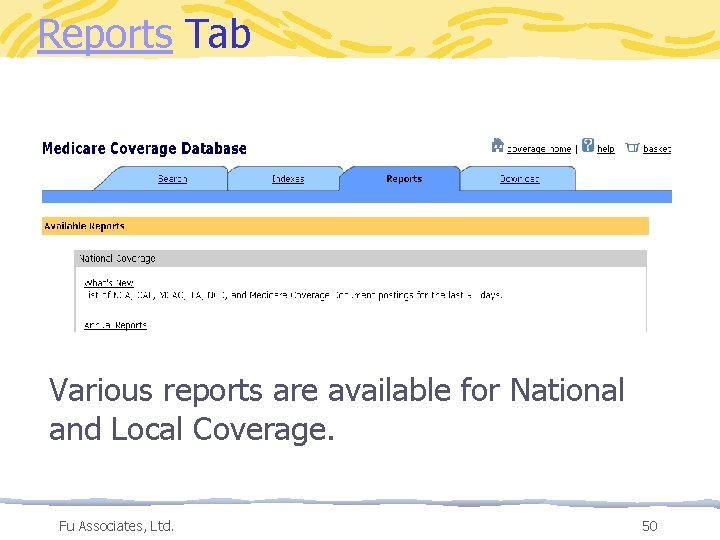Open the basket link
Viewport: 720px width, 540px height.
click(657, 149)
